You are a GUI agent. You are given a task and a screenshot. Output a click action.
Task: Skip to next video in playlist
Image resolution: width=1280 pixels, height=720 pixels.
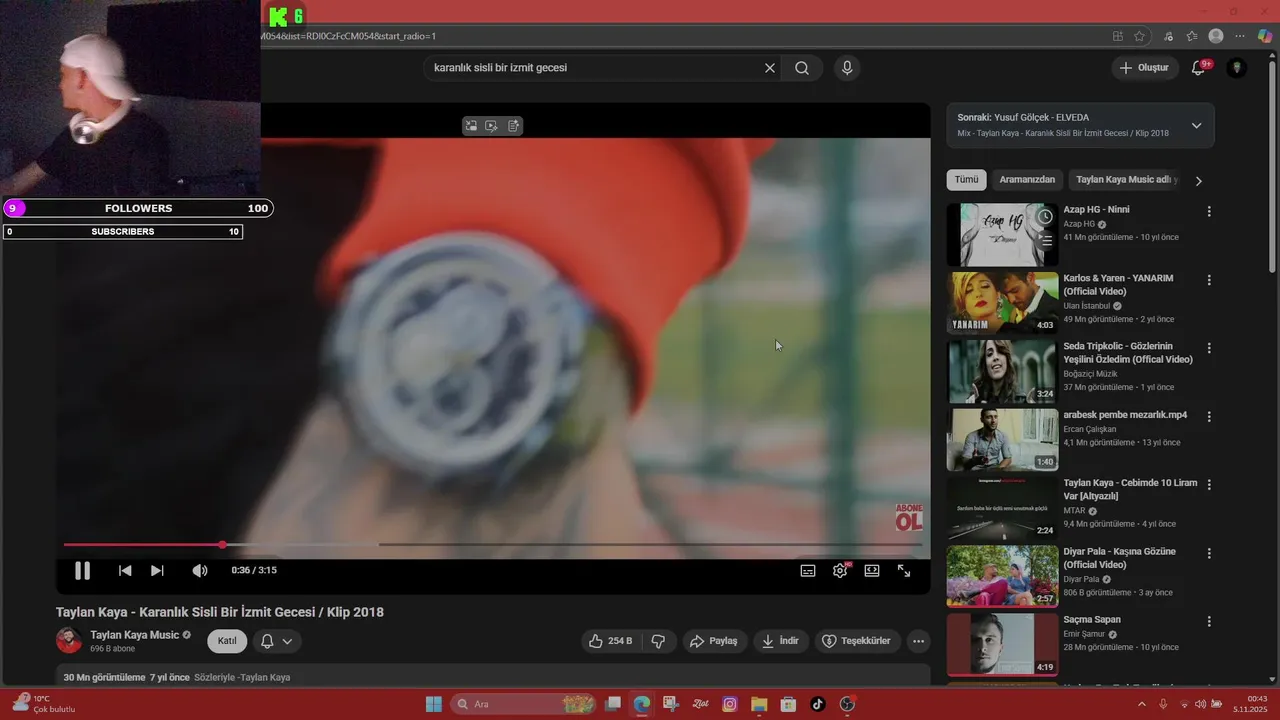click(x=157, y=570)
